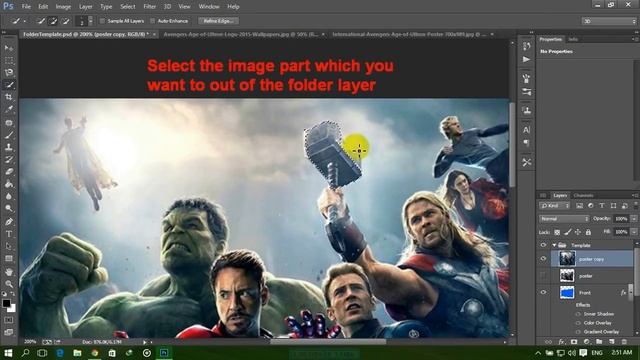Click the Add to Selection mode icon

53,21
